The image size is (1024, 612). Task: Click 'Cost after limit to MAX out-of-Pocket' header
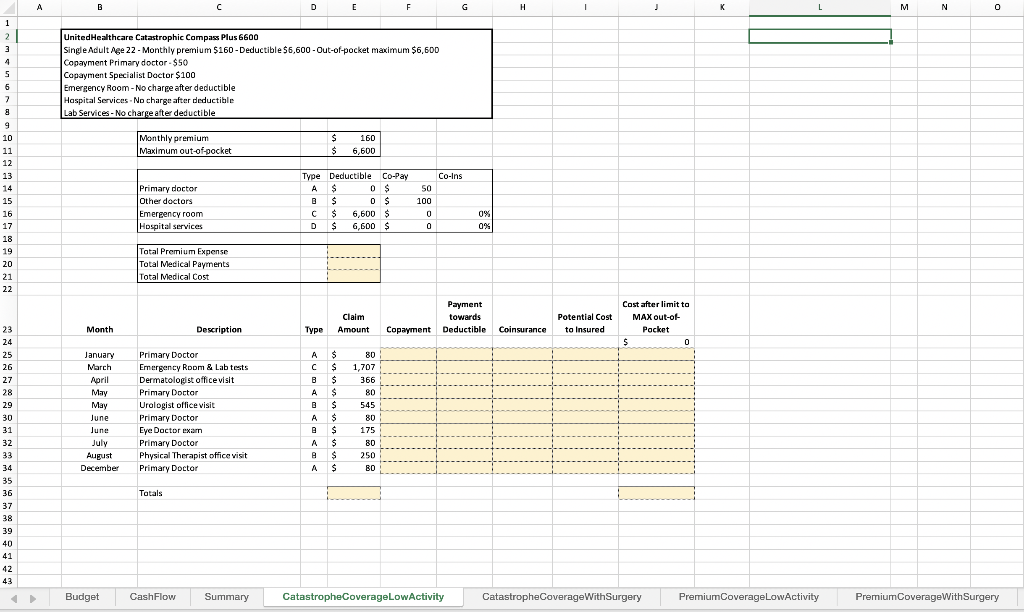[656, 317]
